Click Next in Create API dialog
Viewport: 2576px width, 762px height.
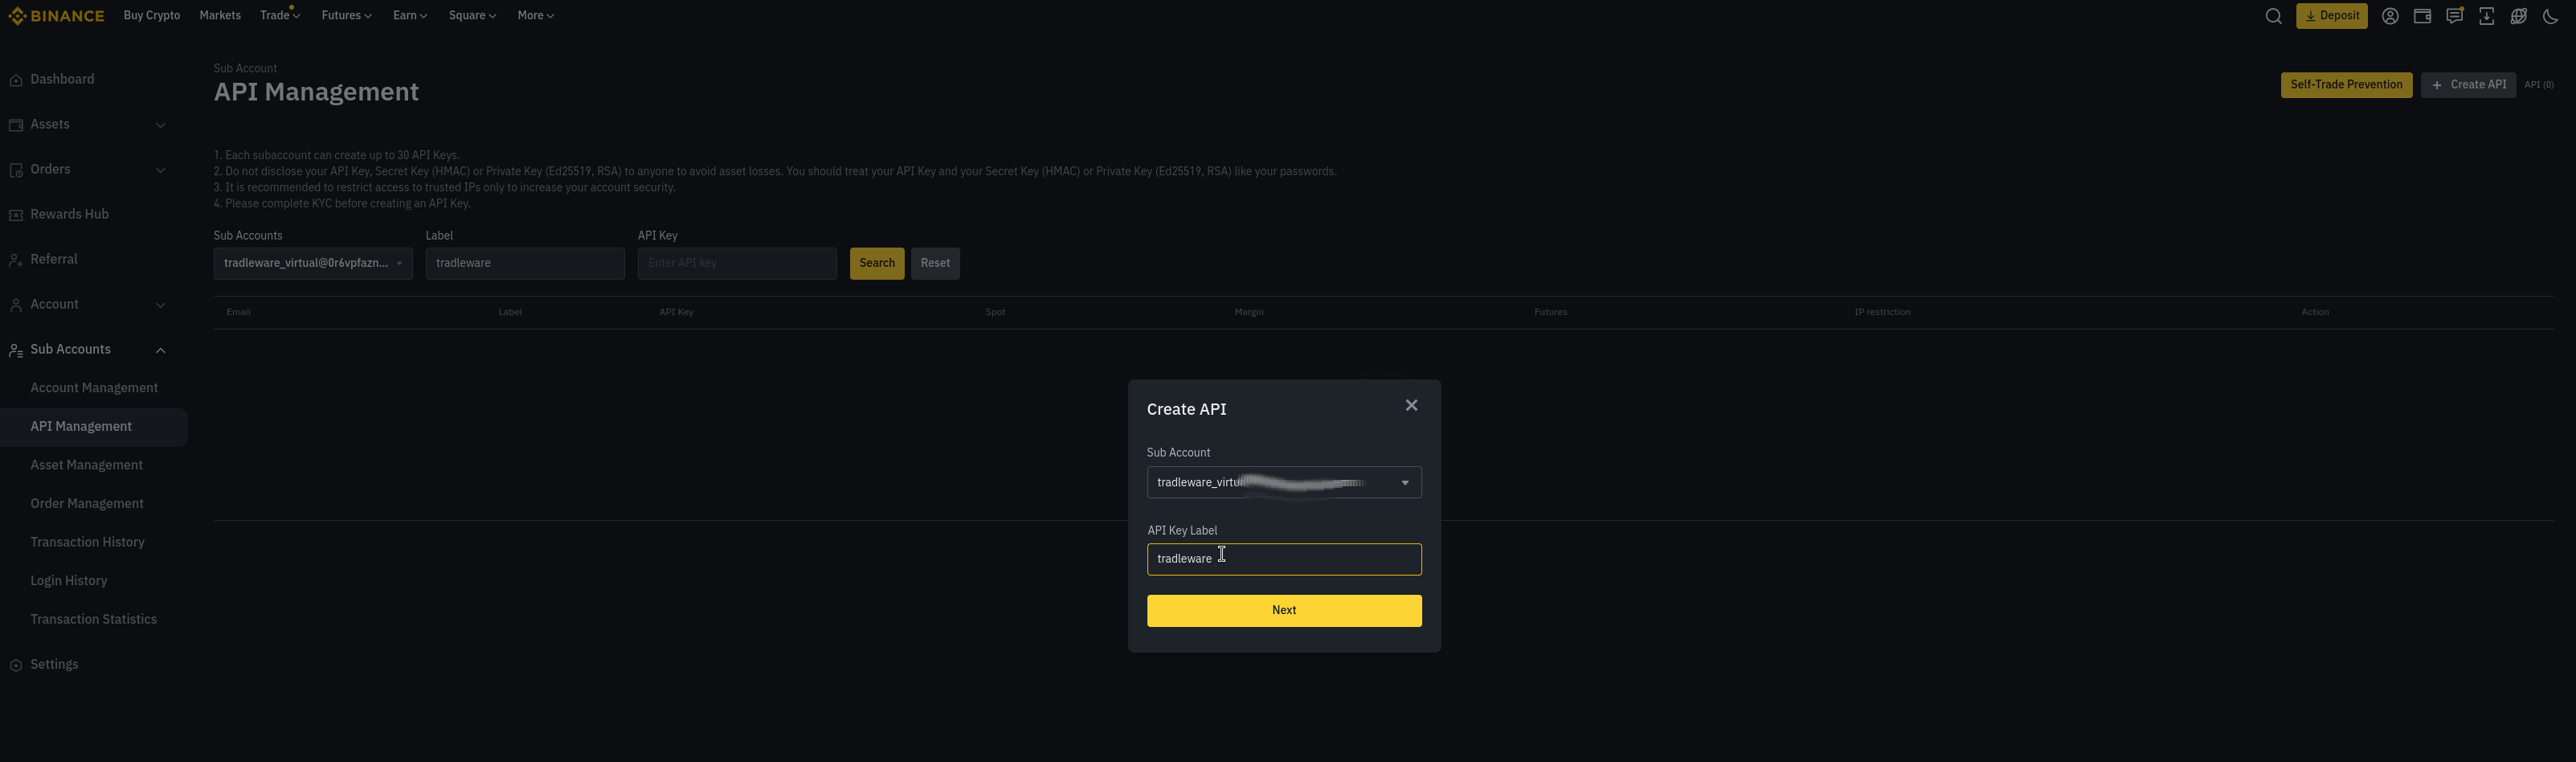(1284, 611)
